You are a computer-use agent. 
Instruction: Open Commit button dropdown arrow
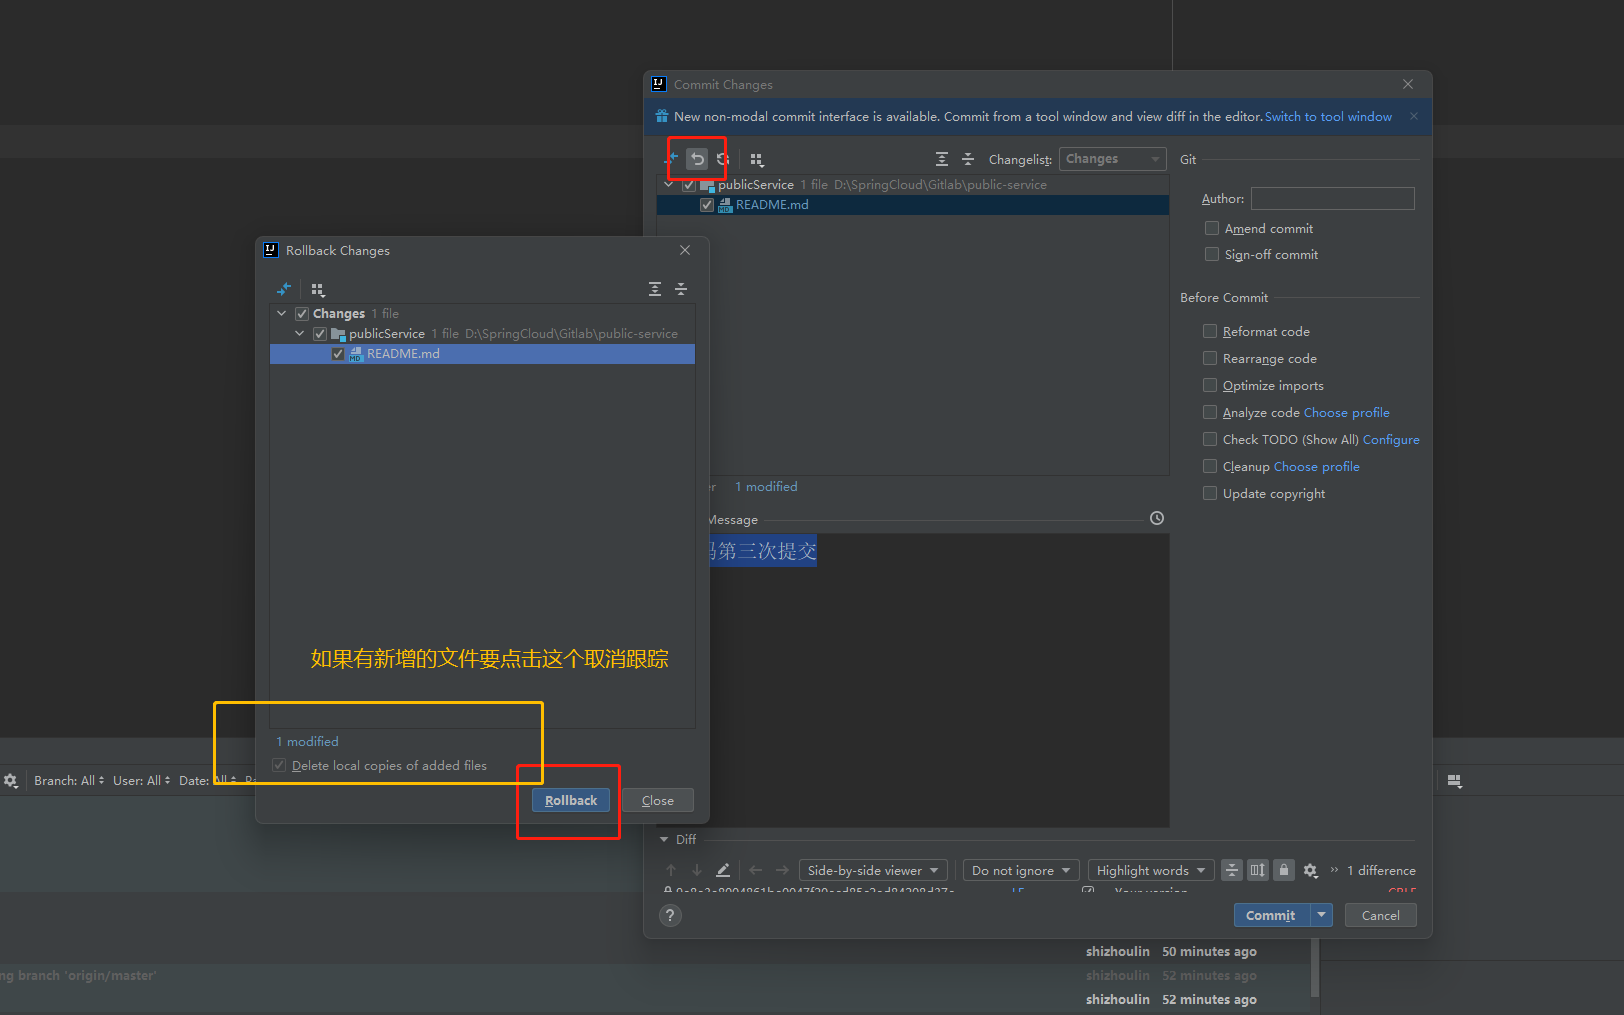[1322, 915]
